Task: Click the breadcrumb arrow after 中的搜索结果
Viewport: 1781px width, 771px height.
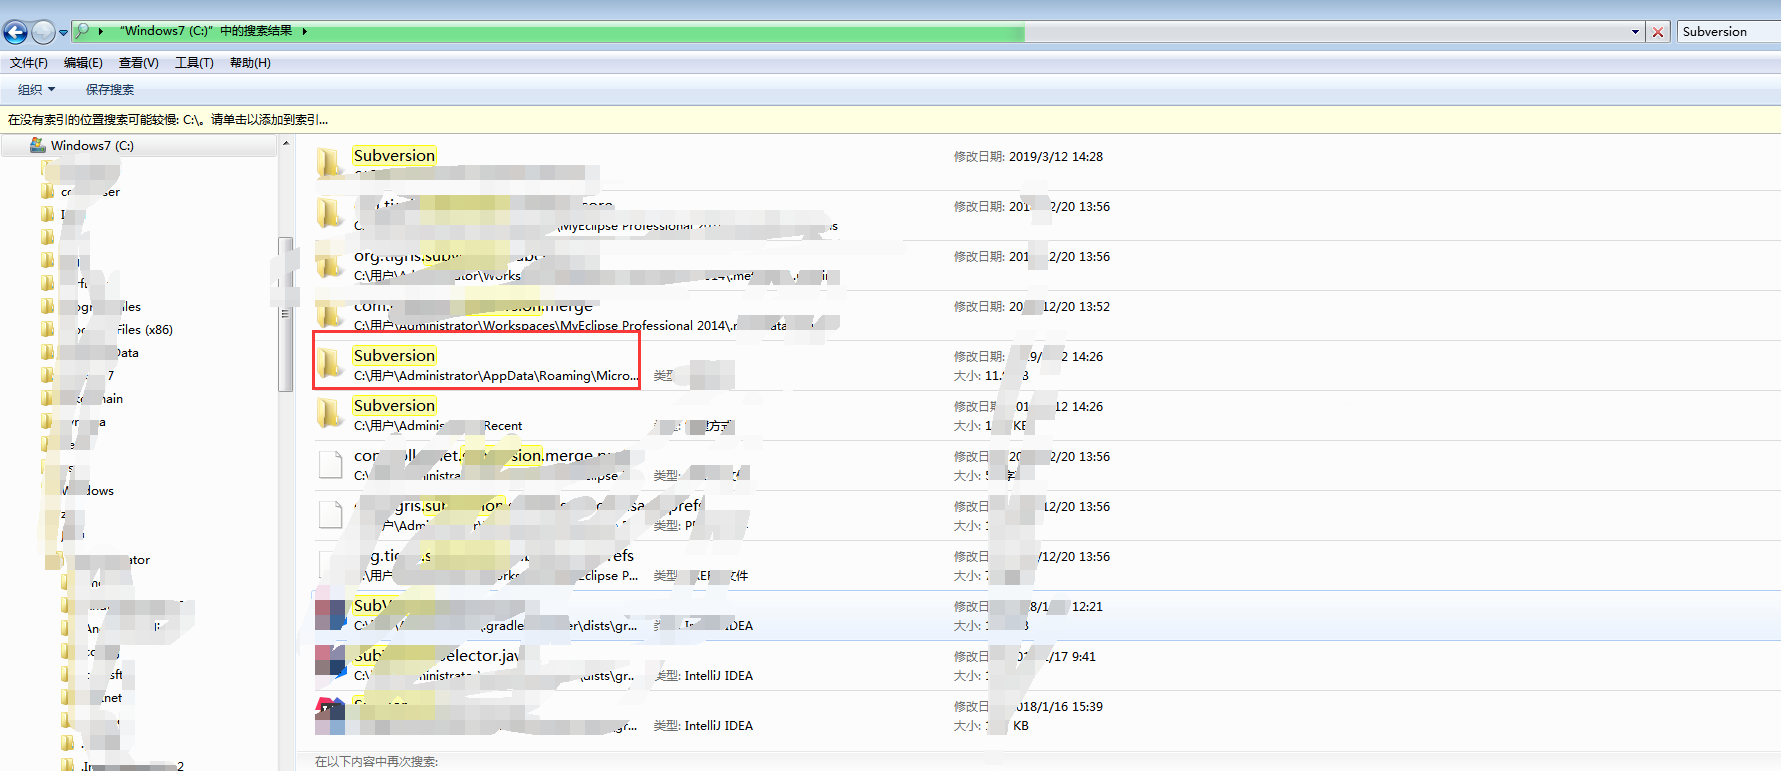Action: pyautogui.click(x=304, y=31)
